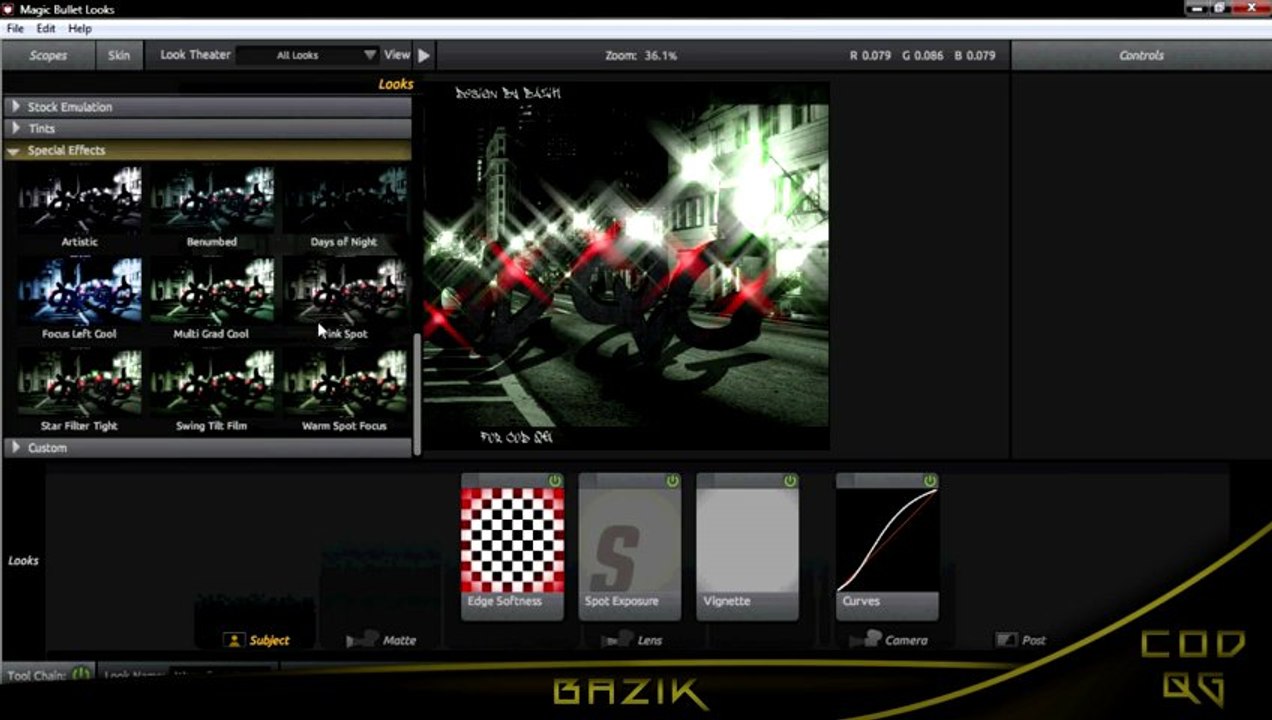Apply the Swing Tilt Film look
This screenshot has height=720, width=1272.
point(212,391)
